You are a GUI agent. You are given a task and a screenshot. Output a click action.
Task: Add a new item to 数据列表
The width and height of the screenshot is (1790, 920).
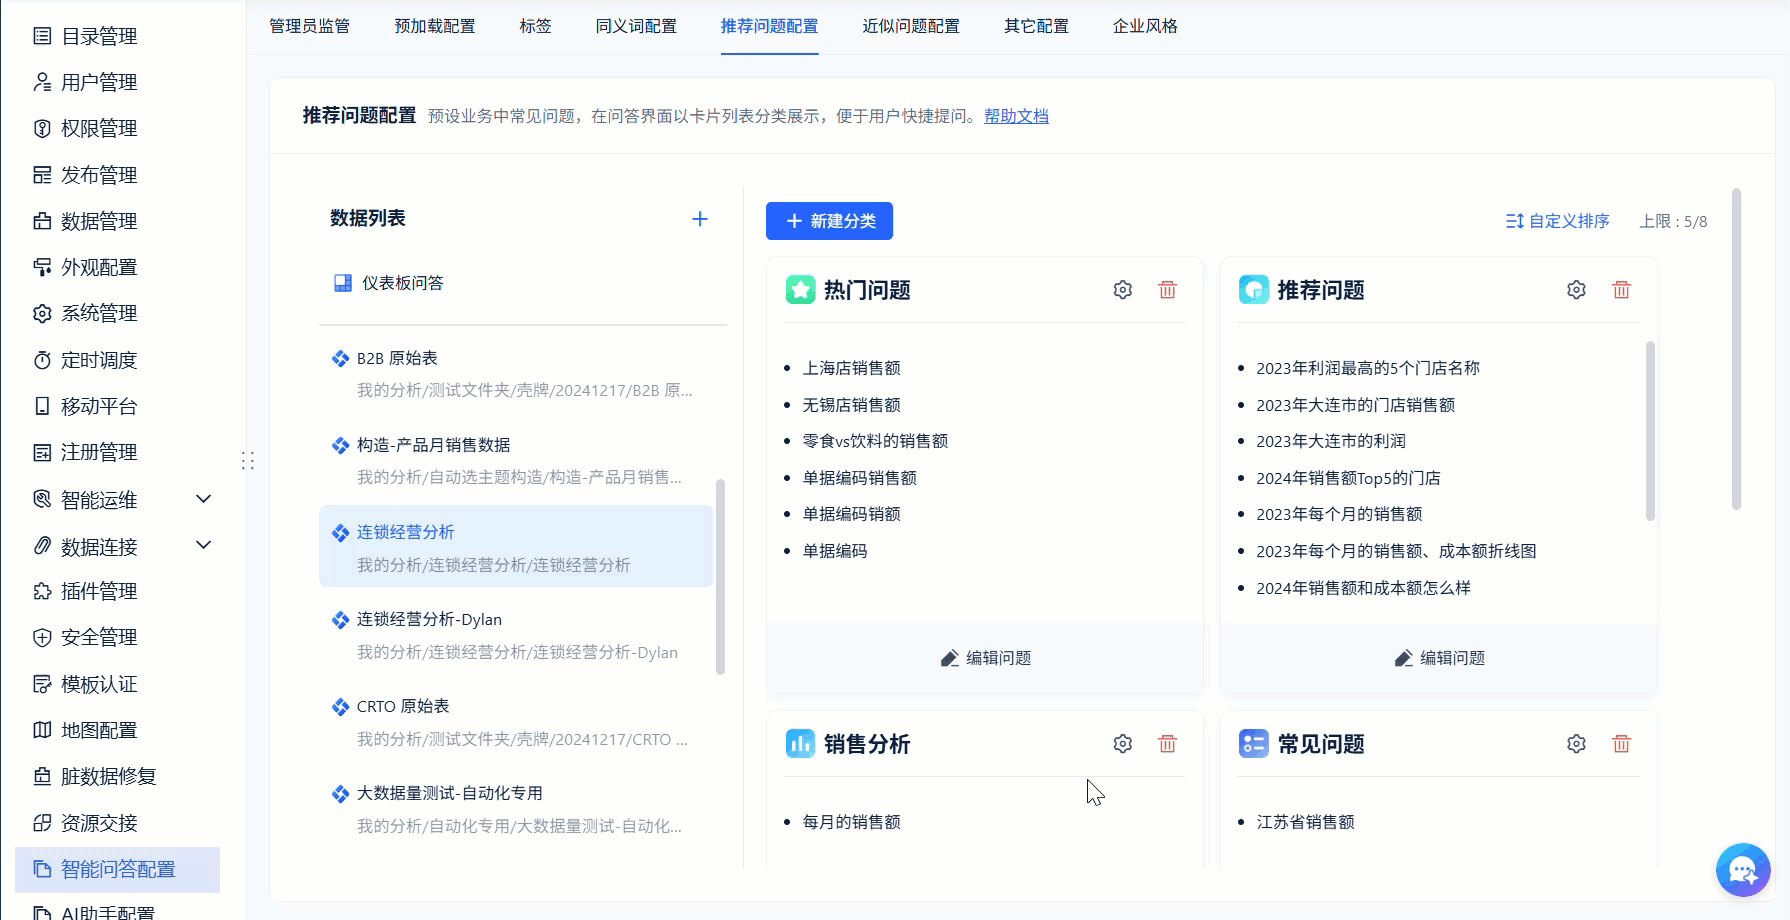(x=700, y=219)
